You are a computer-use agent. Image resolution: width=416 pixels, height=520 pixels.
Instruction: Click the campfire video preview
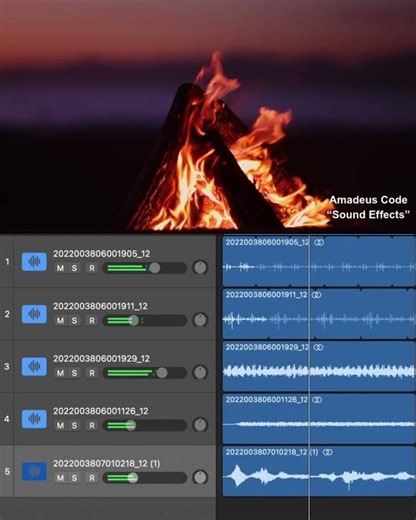(208, 117)
